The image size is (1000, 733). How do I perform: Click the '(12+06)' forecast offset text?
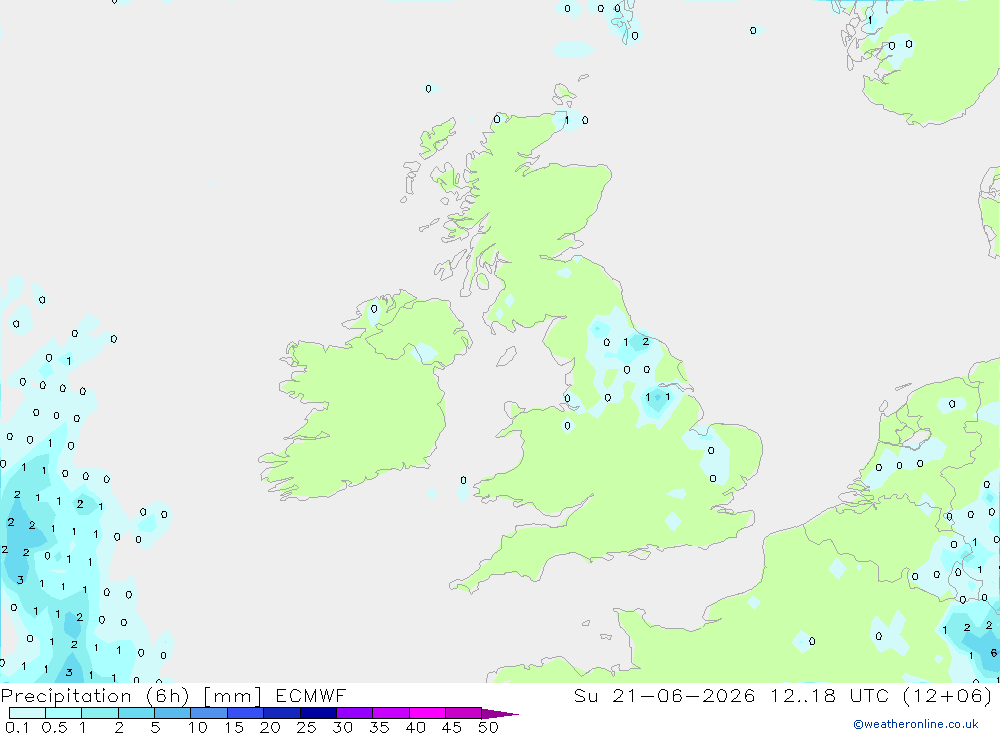click(x=948, y=695)
